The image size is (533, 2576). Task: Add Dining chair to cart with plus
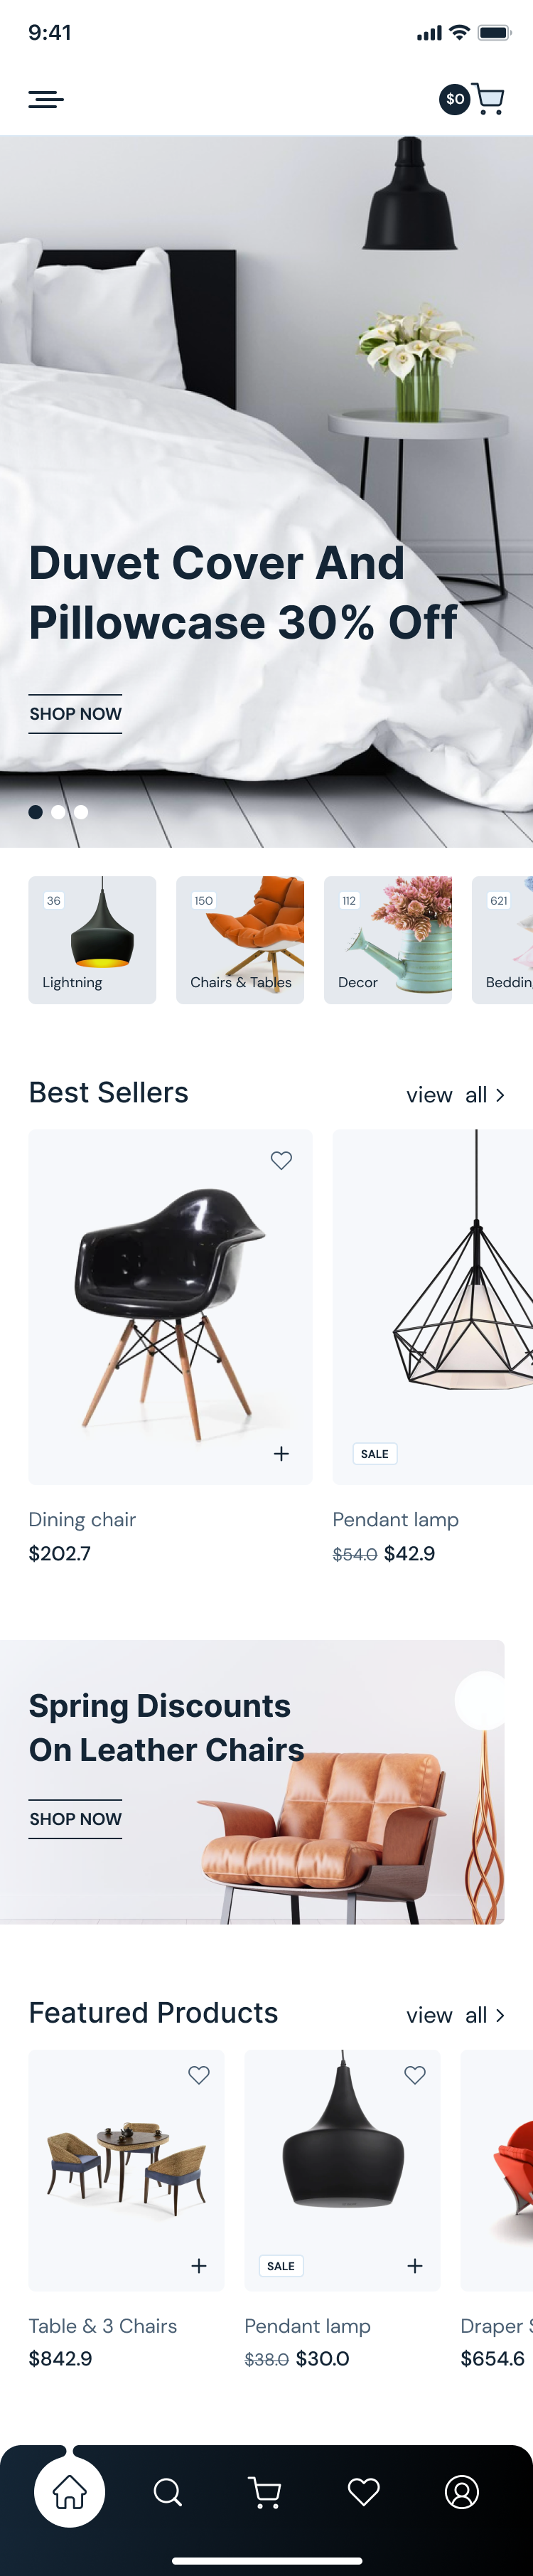(x=281, y=1453)
